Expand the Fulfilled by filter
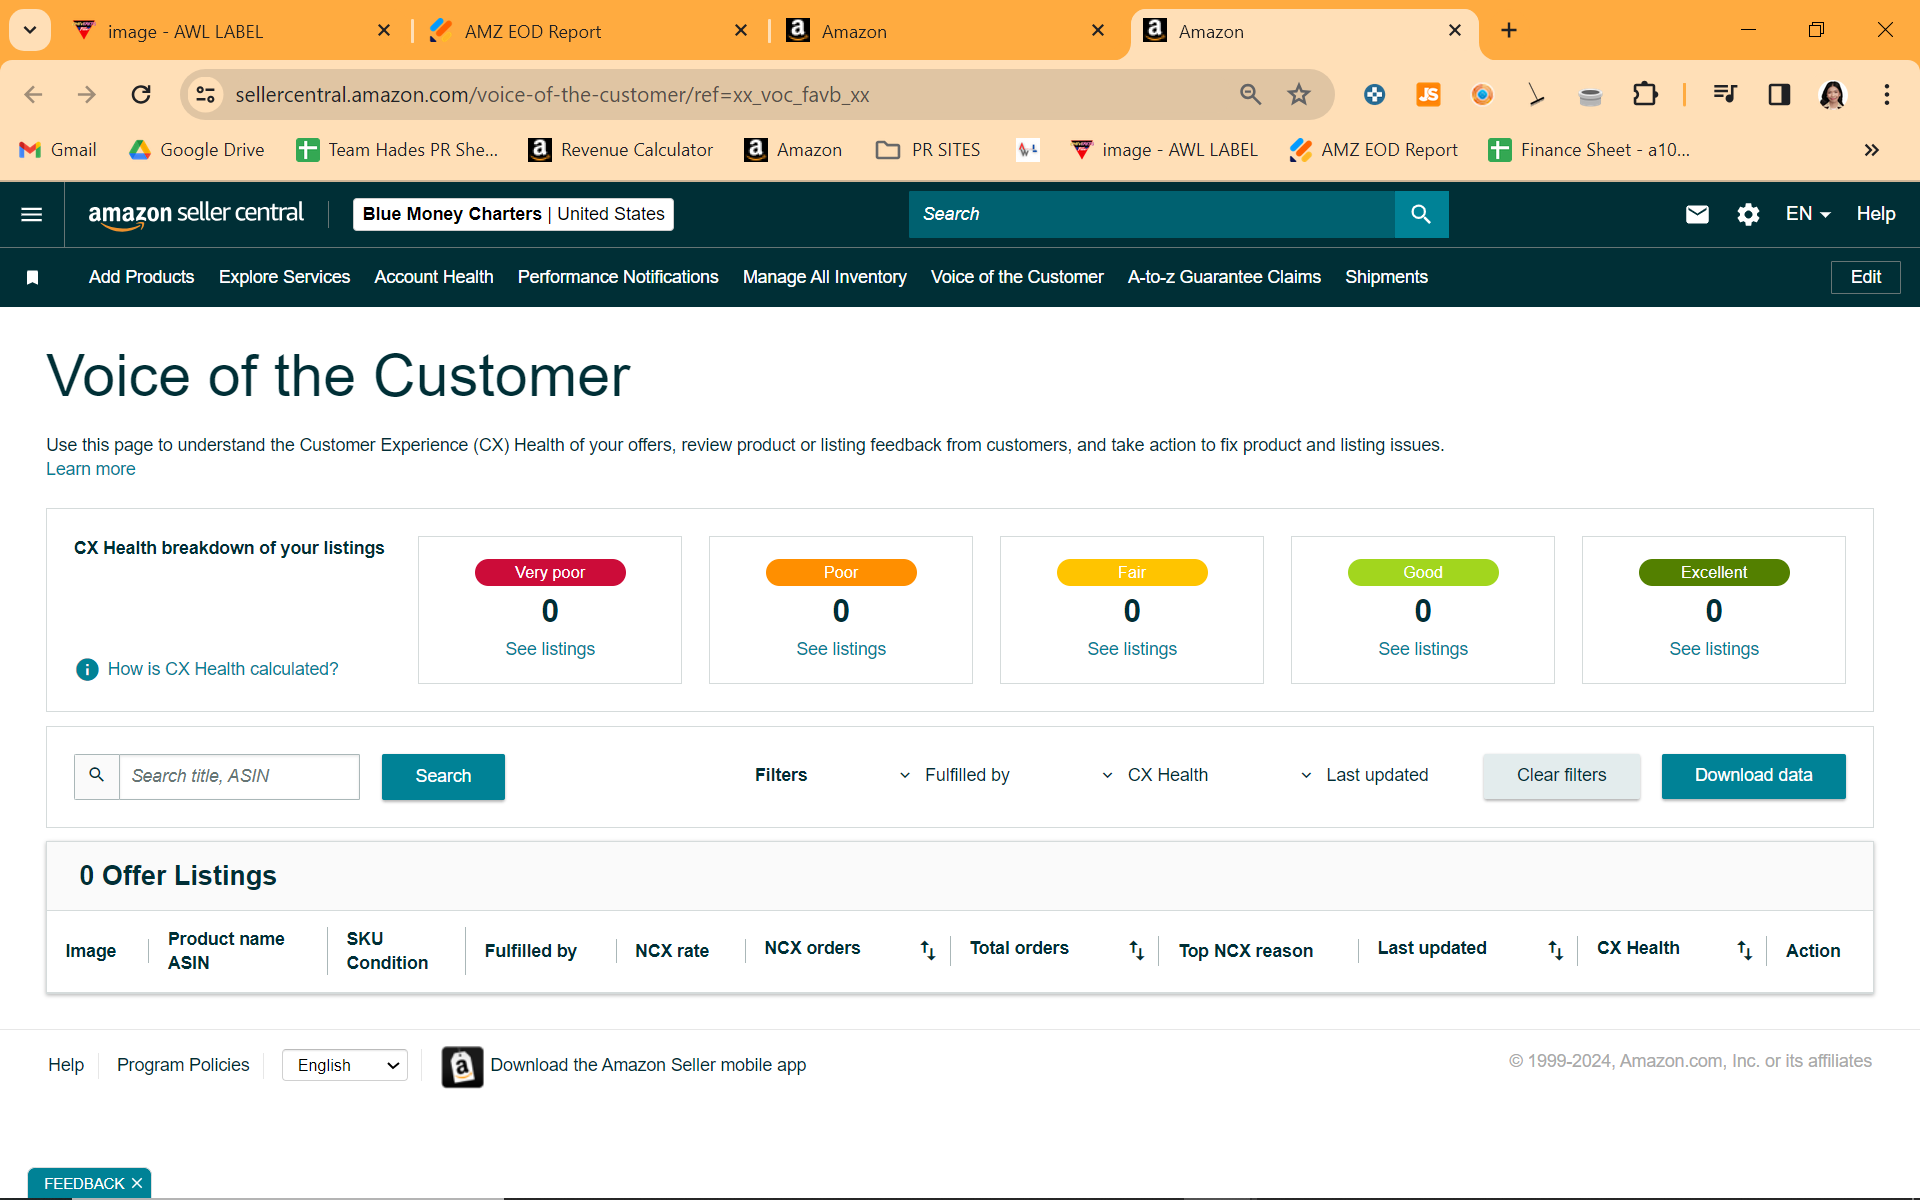The height and width of the screenshot is (1200, 1920). [954, 775]
